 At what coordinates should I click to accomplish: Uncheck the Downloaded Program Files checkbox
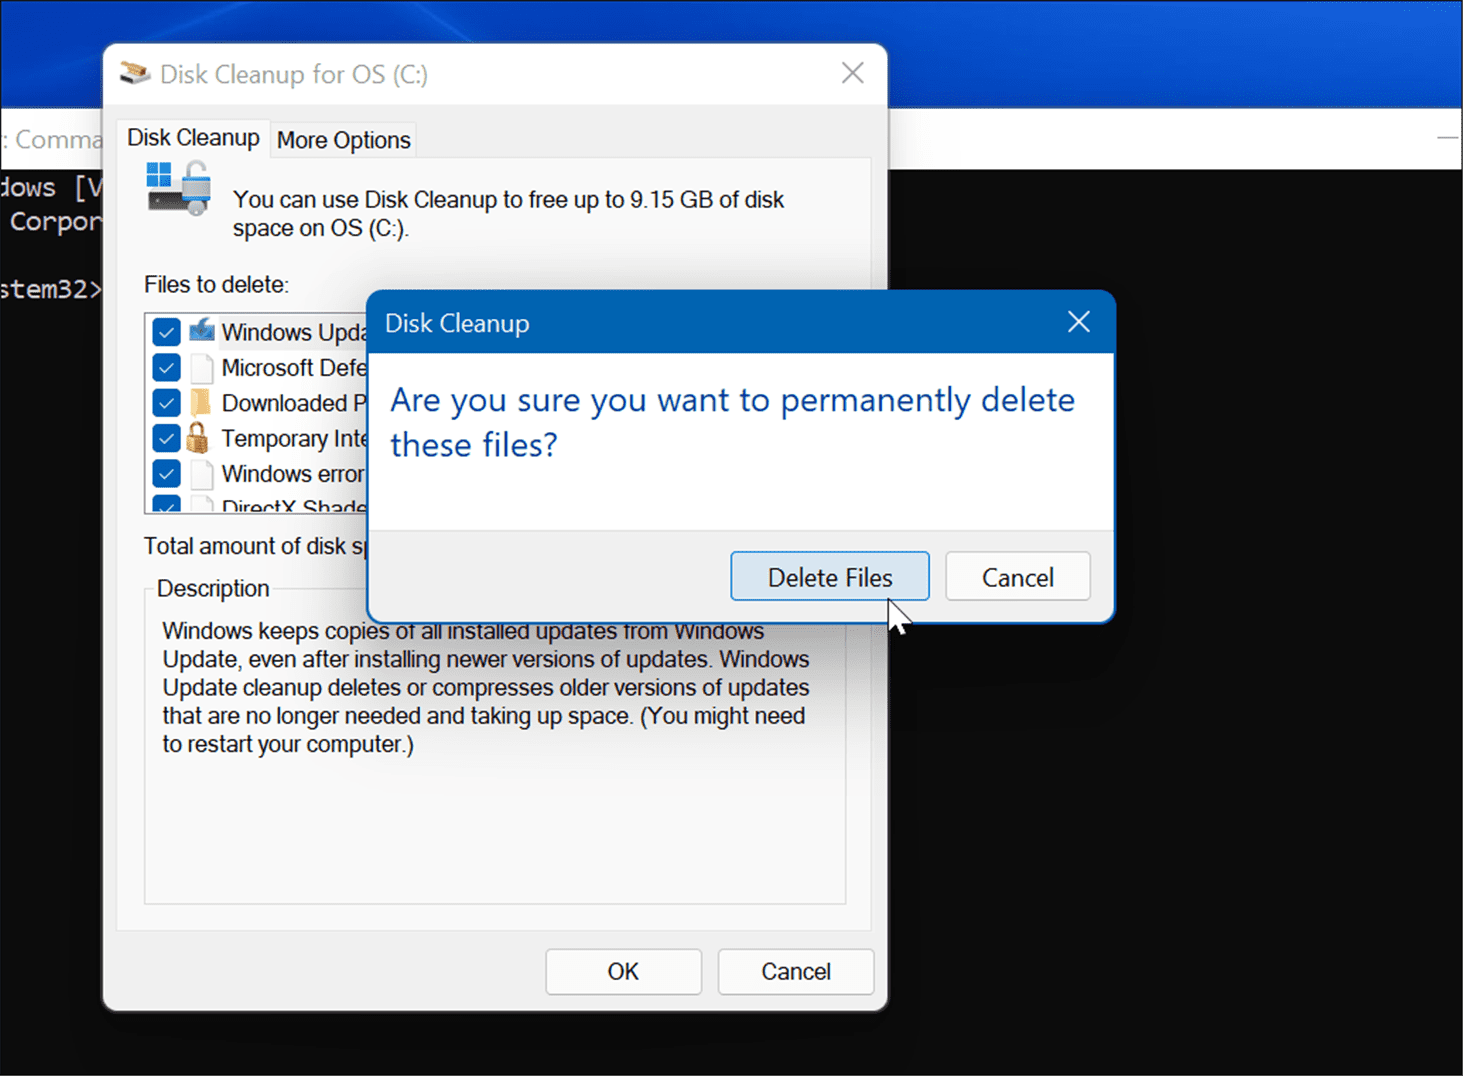point(167,403)
